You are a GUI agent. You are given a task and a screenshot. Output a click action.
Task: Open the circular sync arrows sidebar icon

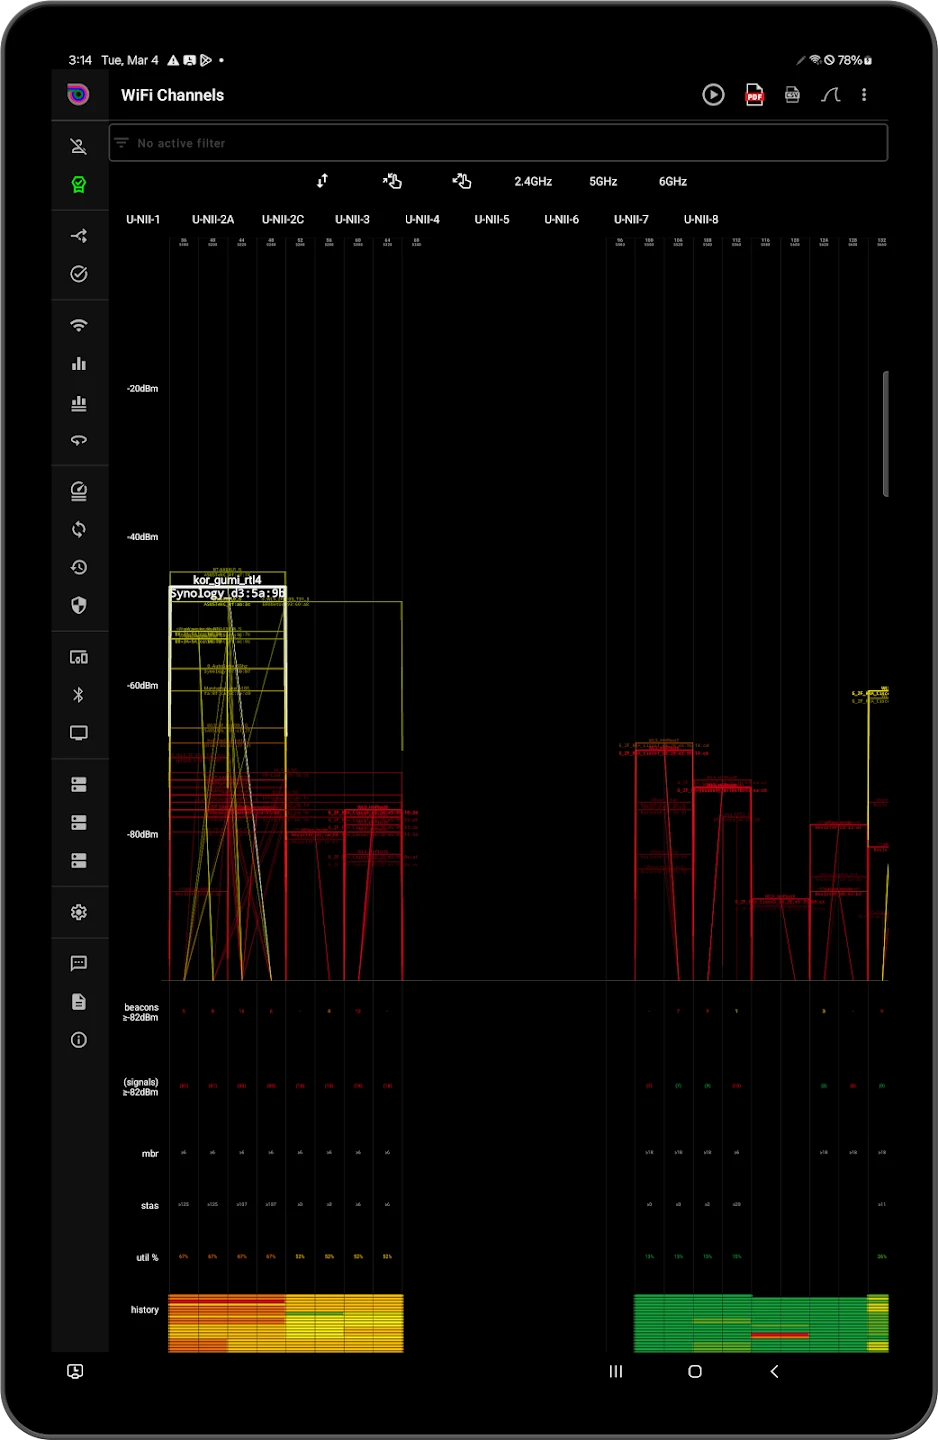tap(79, 529)
